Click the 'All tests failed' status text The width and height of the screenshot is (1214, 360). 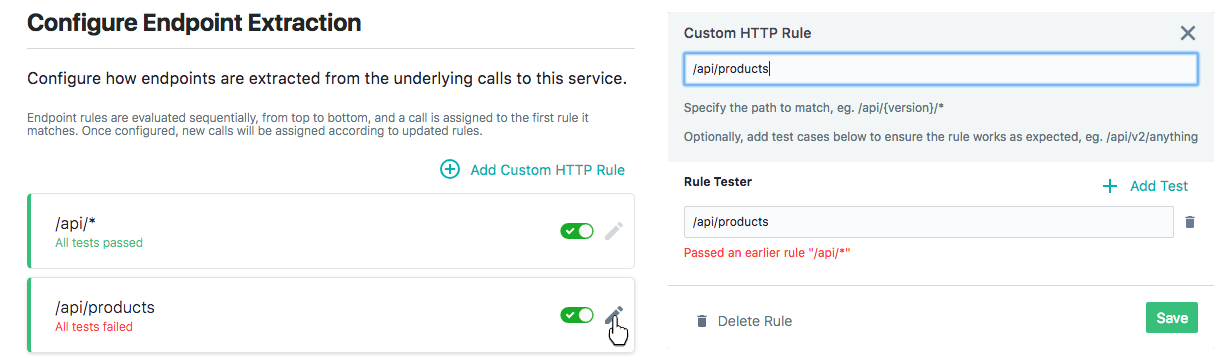94,327
